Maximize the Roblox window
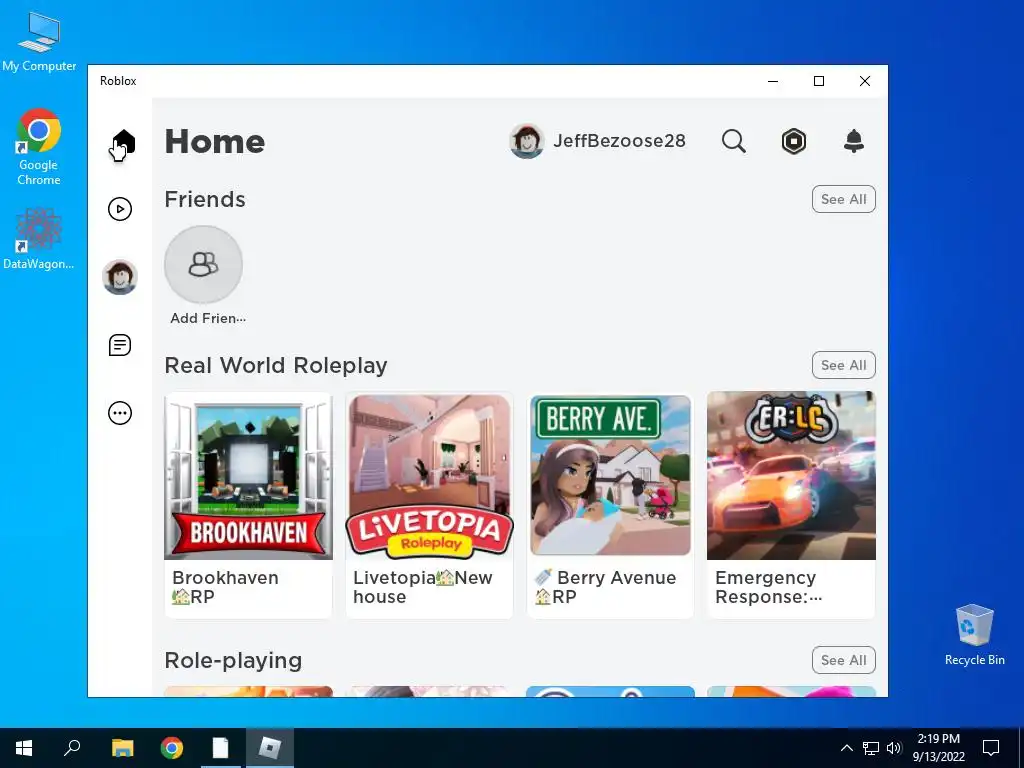 (819, 81)
